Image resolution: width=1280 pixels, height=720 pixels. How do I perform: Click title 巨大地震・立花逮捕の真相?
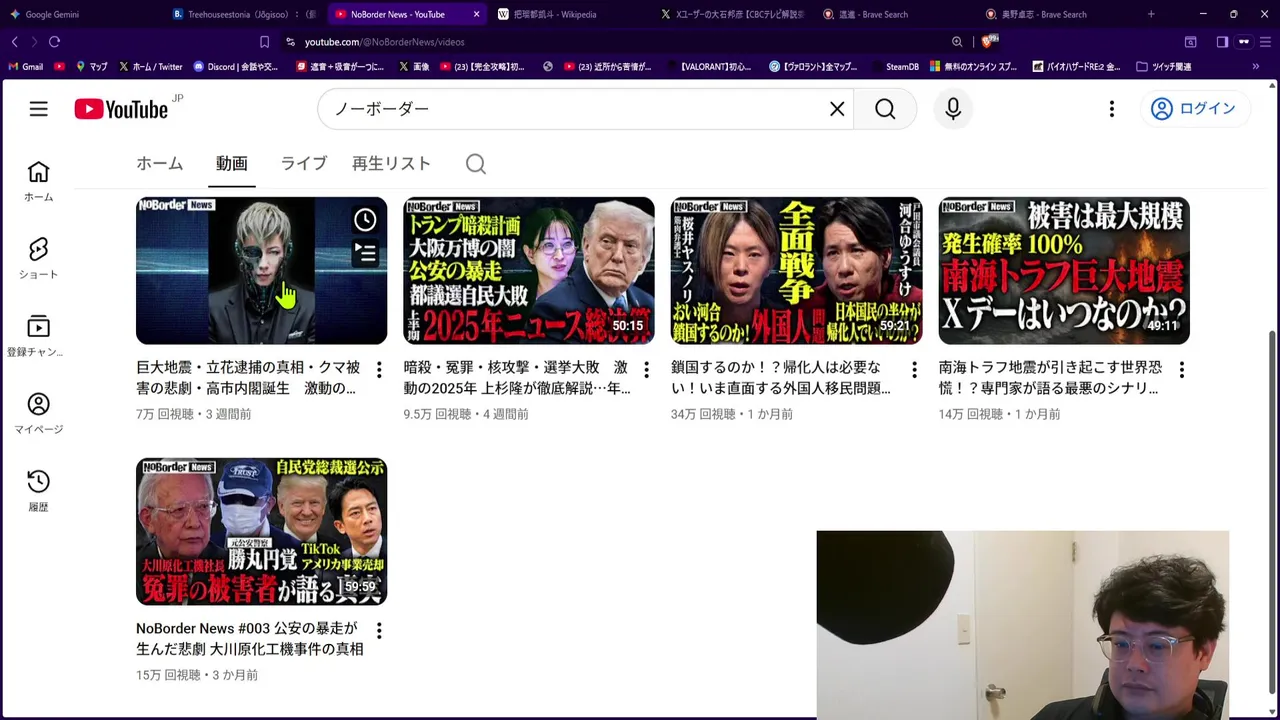[246, 378]
